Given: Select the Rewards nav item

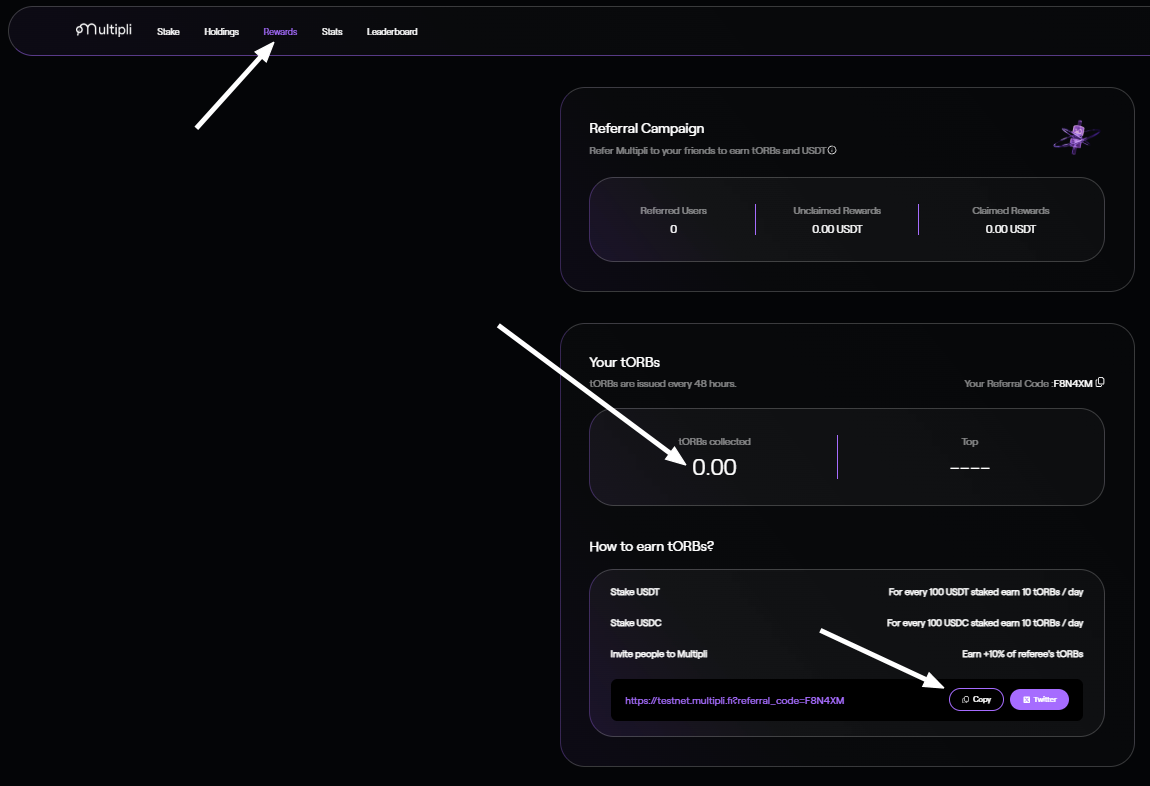Looking at the screenshot, I should (280, 32).
